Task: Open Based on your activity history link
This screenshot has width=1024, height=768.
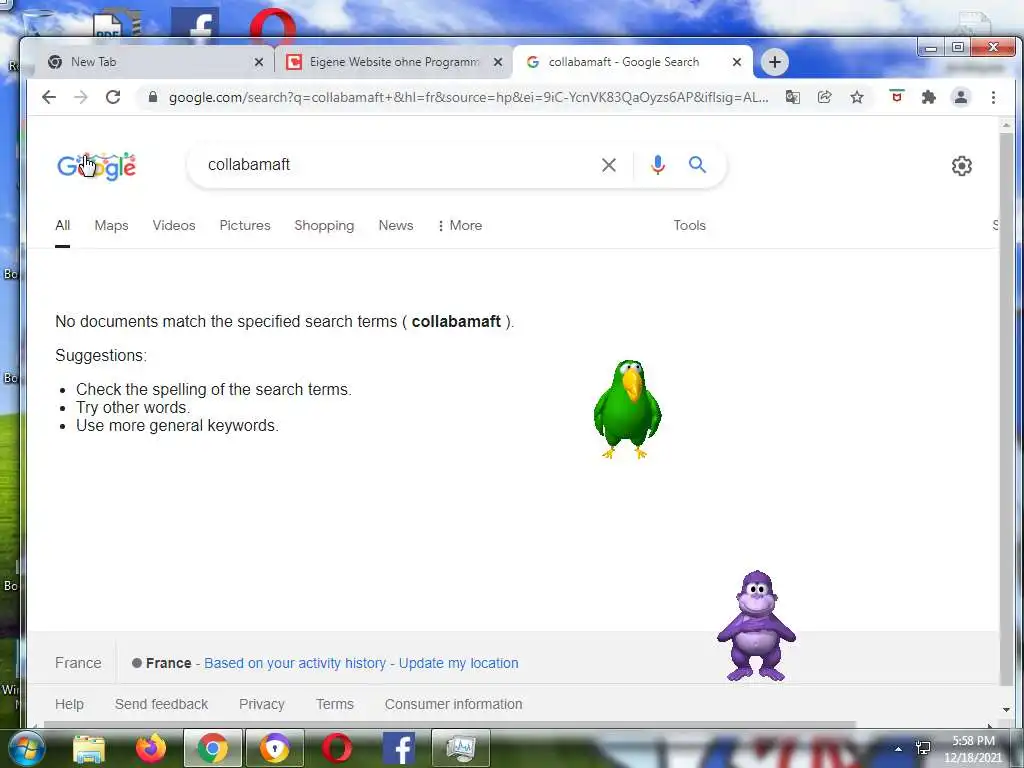Action: click(295, 663)
